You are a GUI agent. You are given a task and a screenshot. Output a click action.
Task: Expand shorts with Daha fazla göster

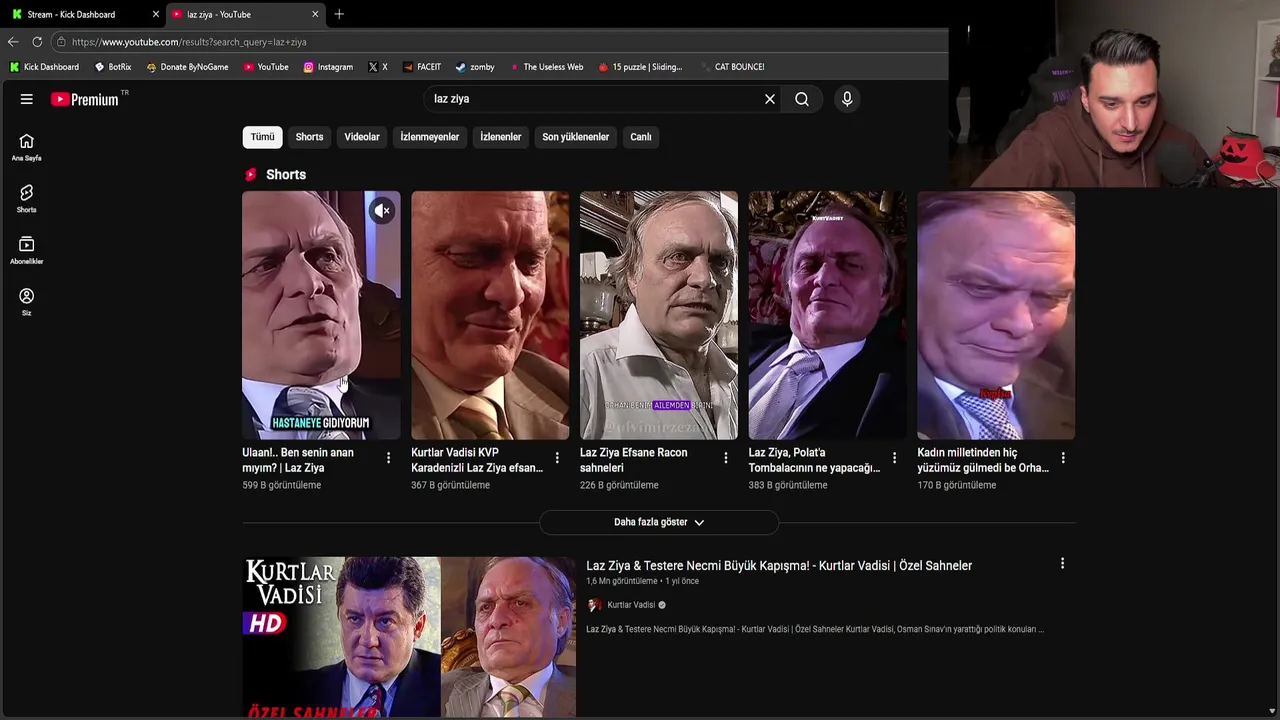click(x=659, y=522)
